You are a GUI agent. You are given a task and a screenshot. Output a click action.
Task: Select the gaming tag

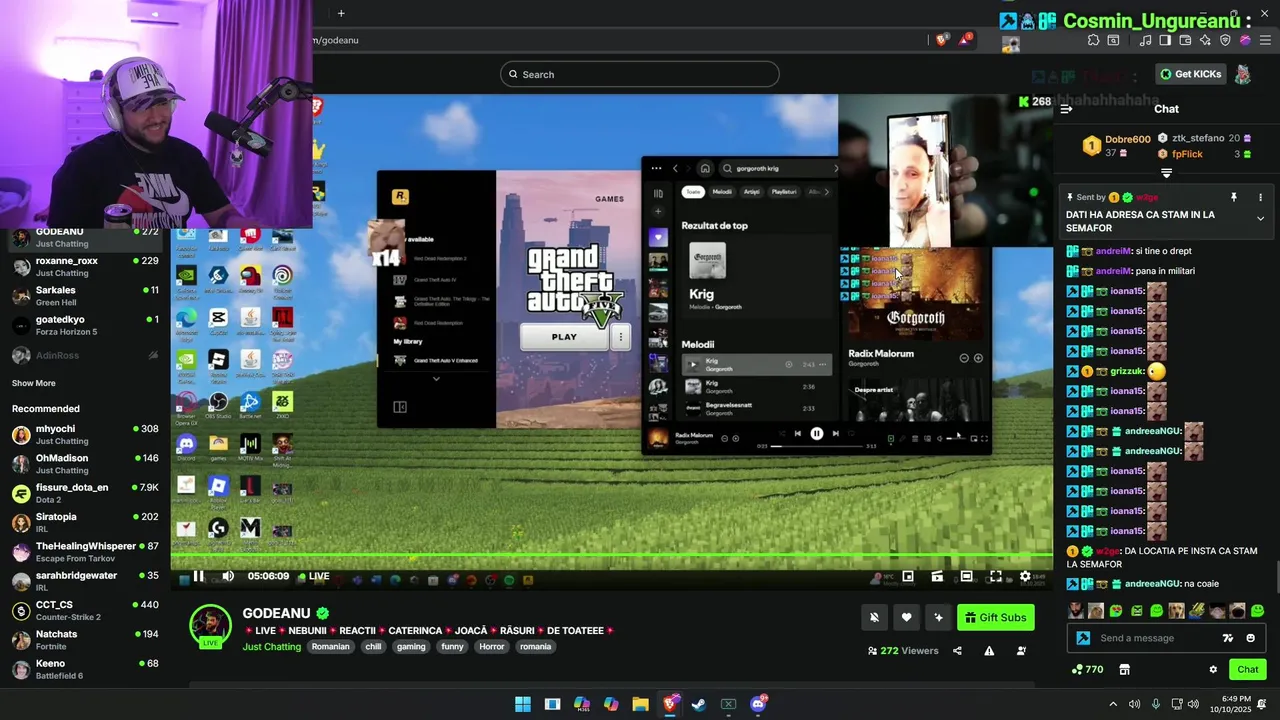(411, 647)
